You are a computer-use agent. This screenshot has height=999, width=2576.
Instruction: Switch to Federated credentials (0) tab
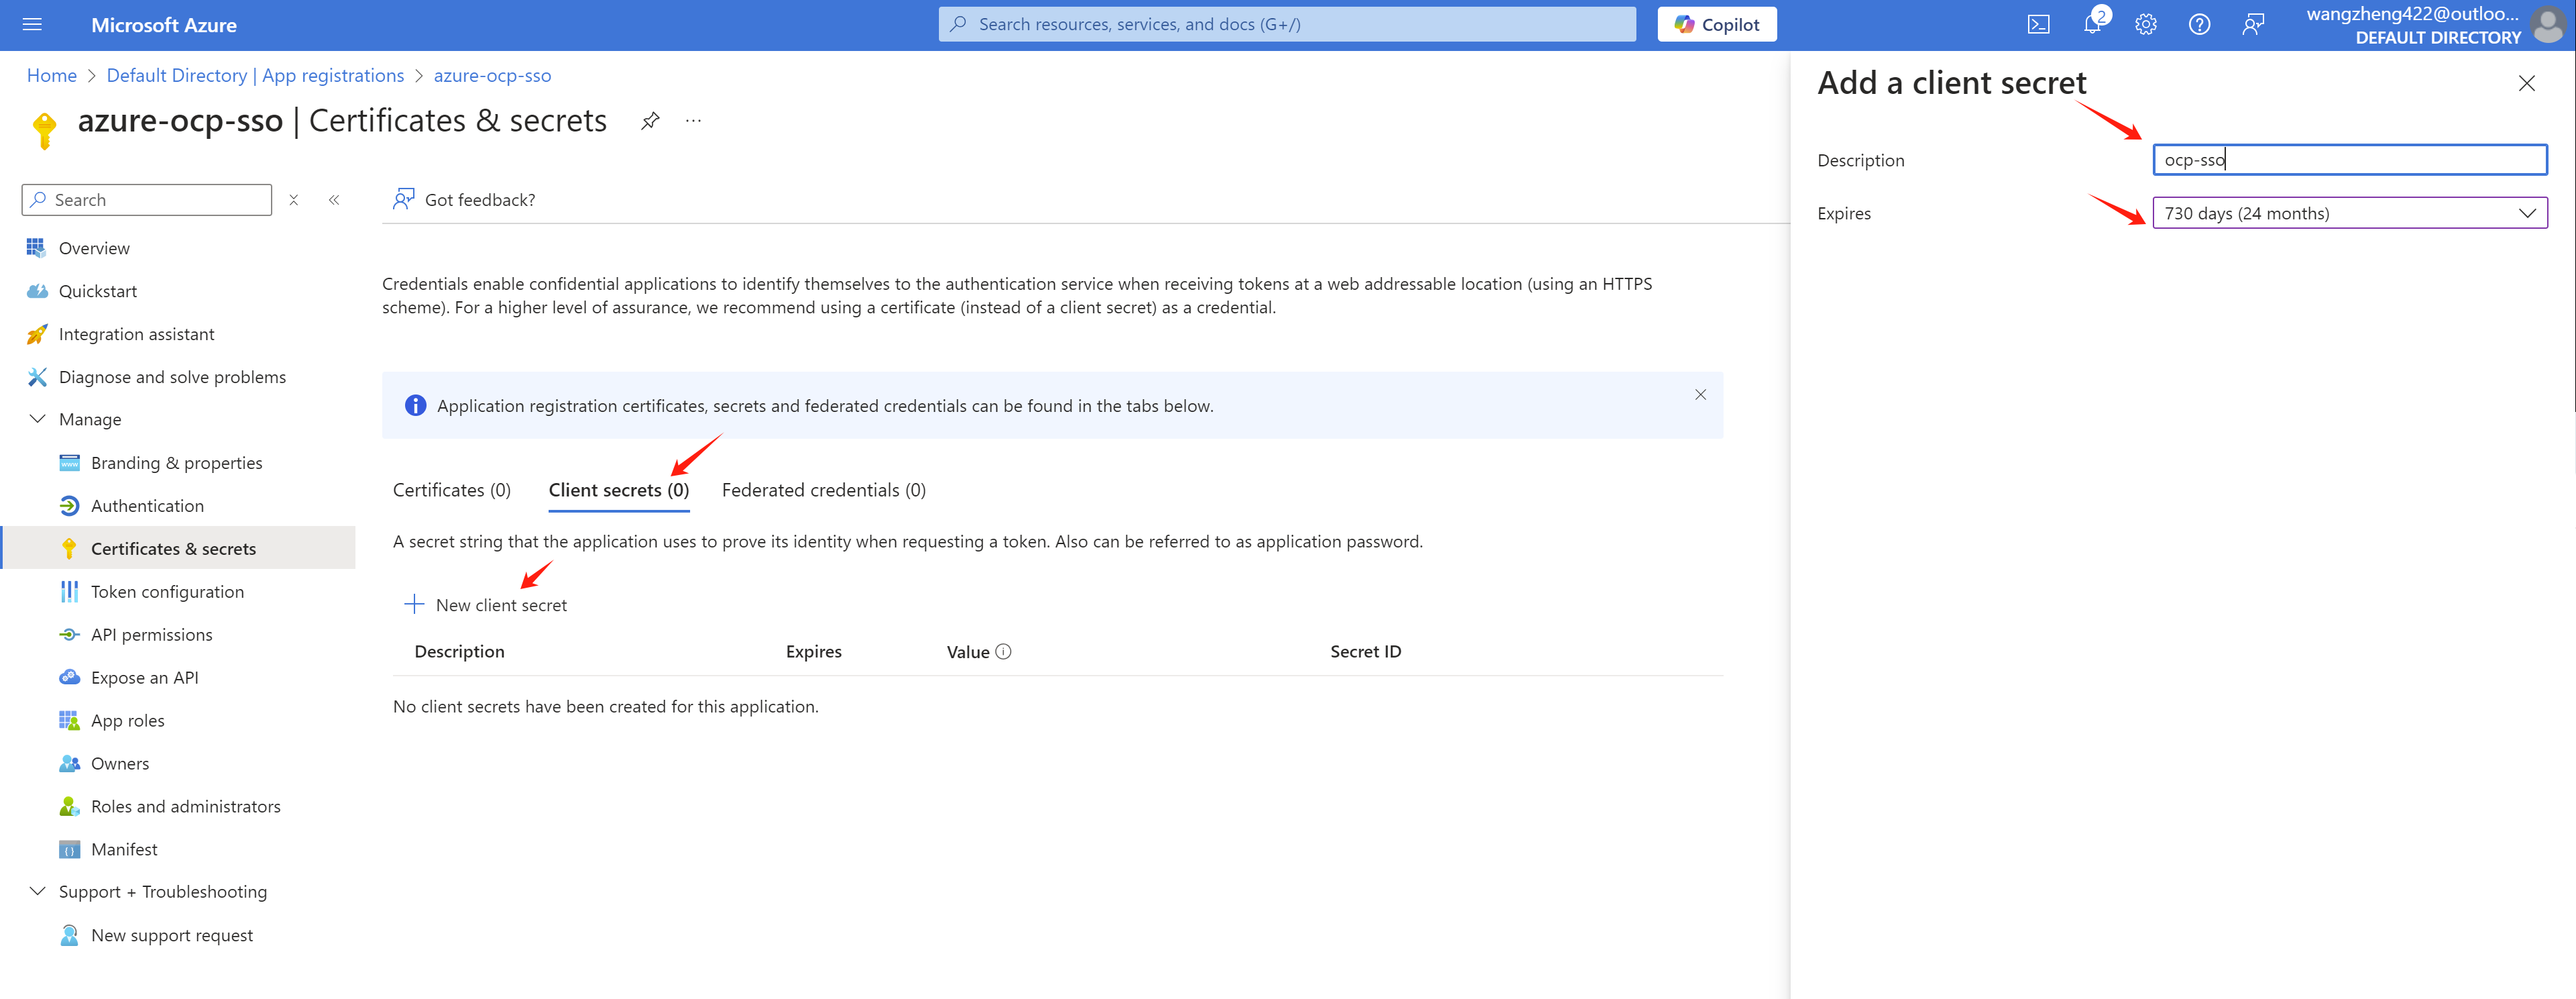coord(823,490)
